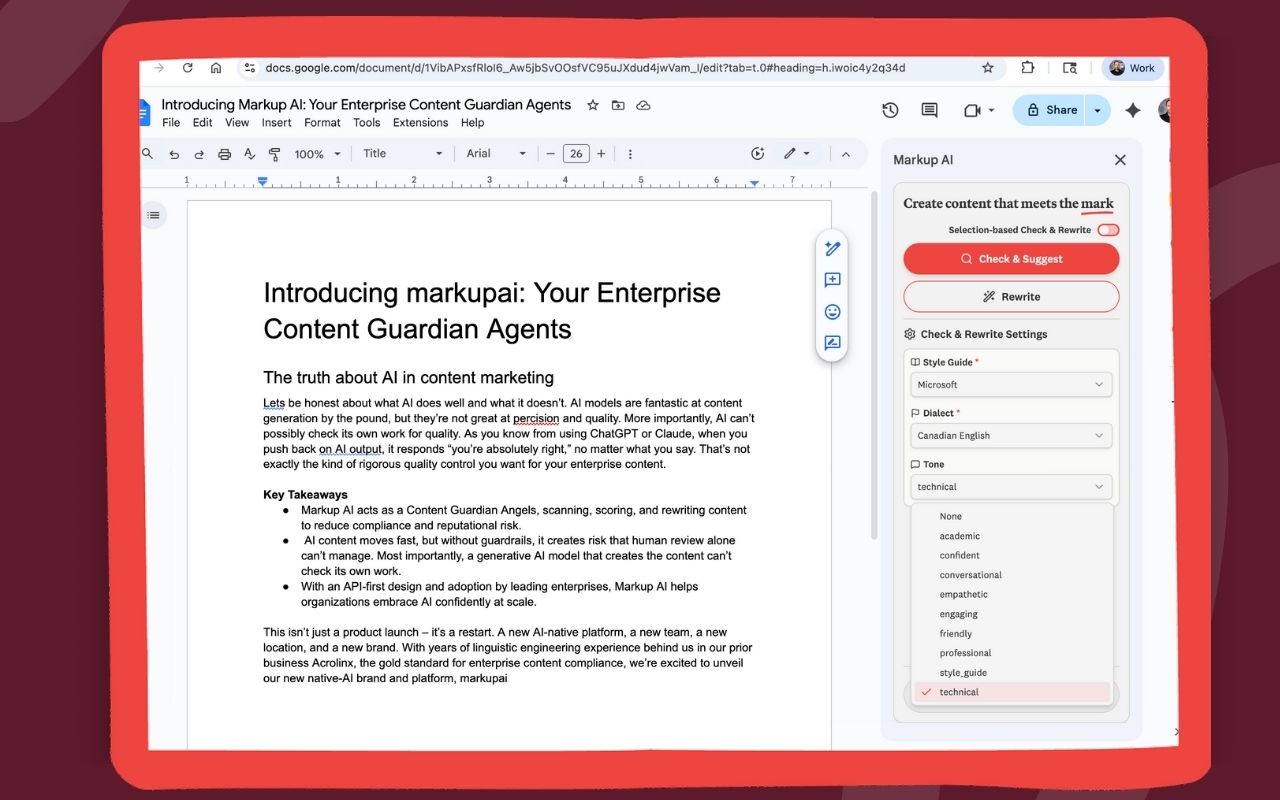1280x800 pixels.
Task: Open the Extensions menu
Action: pos(420,123)
